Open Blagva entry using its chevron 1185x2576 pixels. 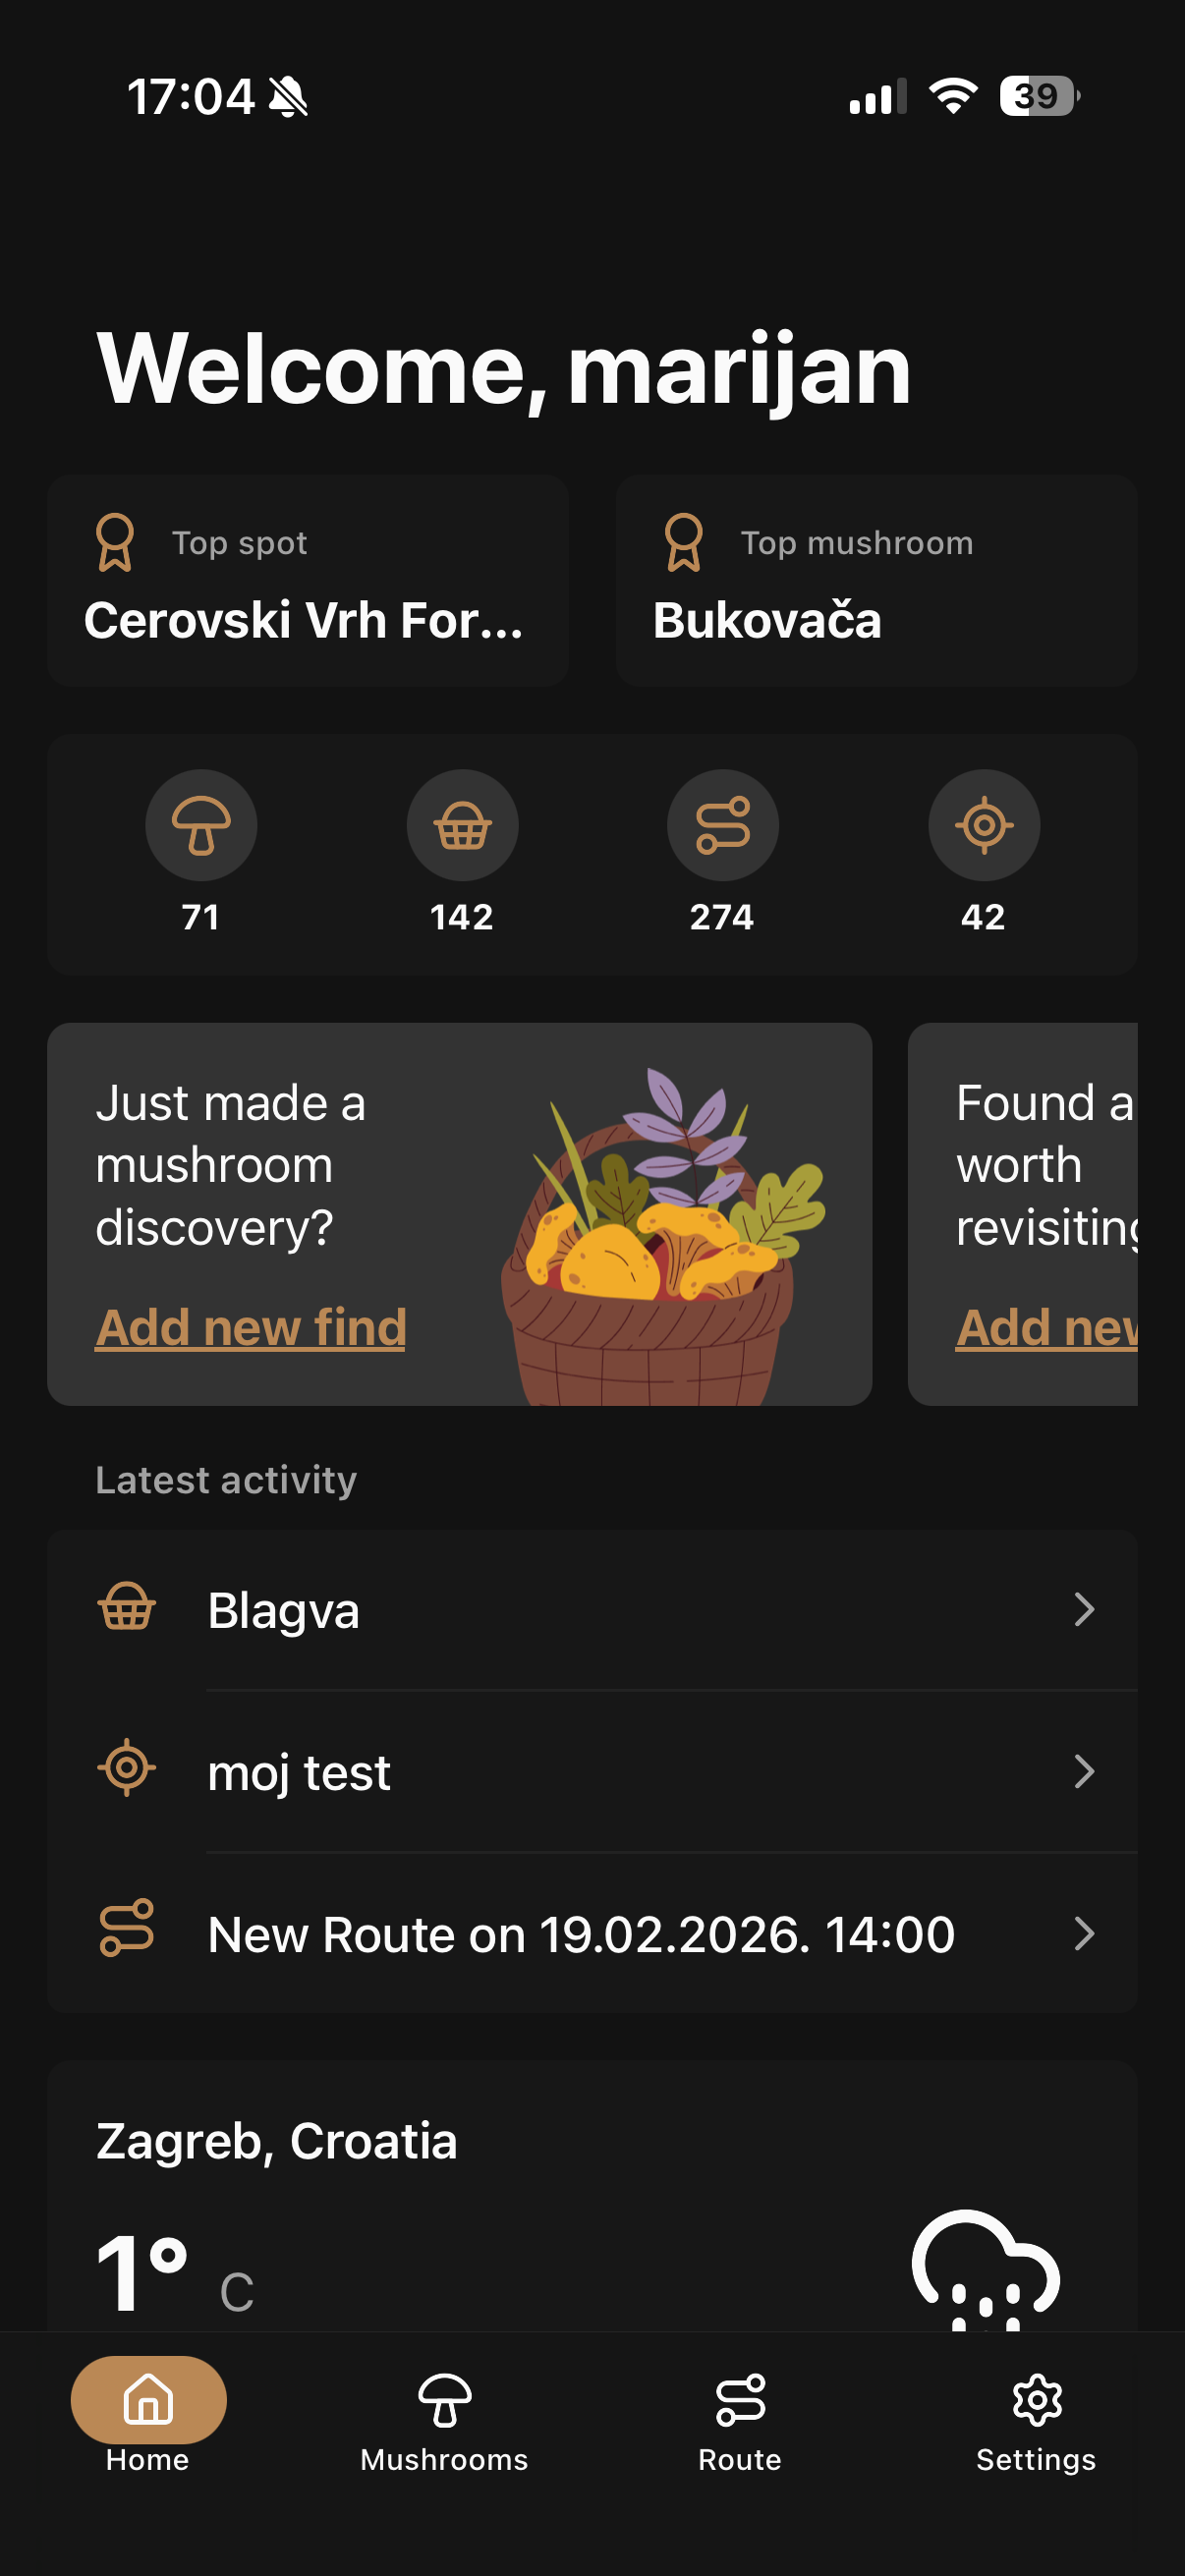[1084, 1609]
